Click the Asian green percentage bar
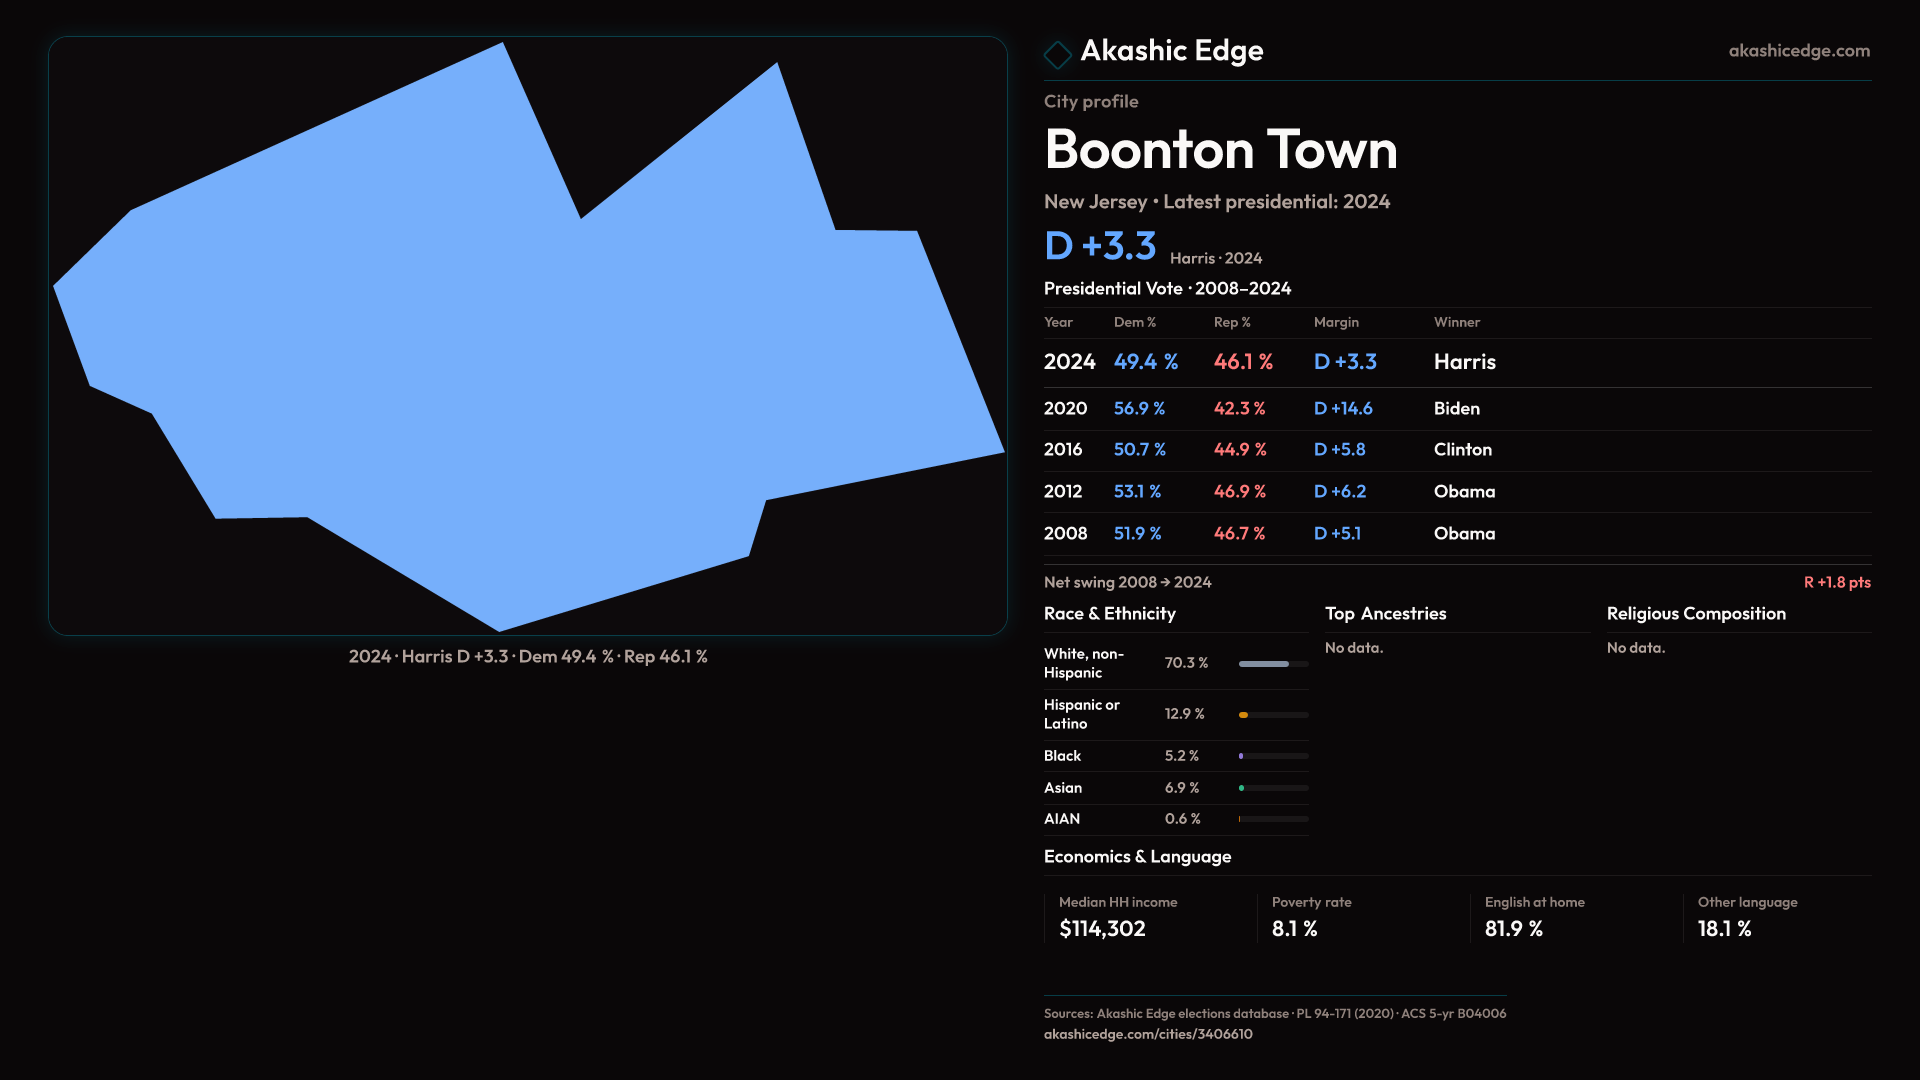 point(1242,788)
